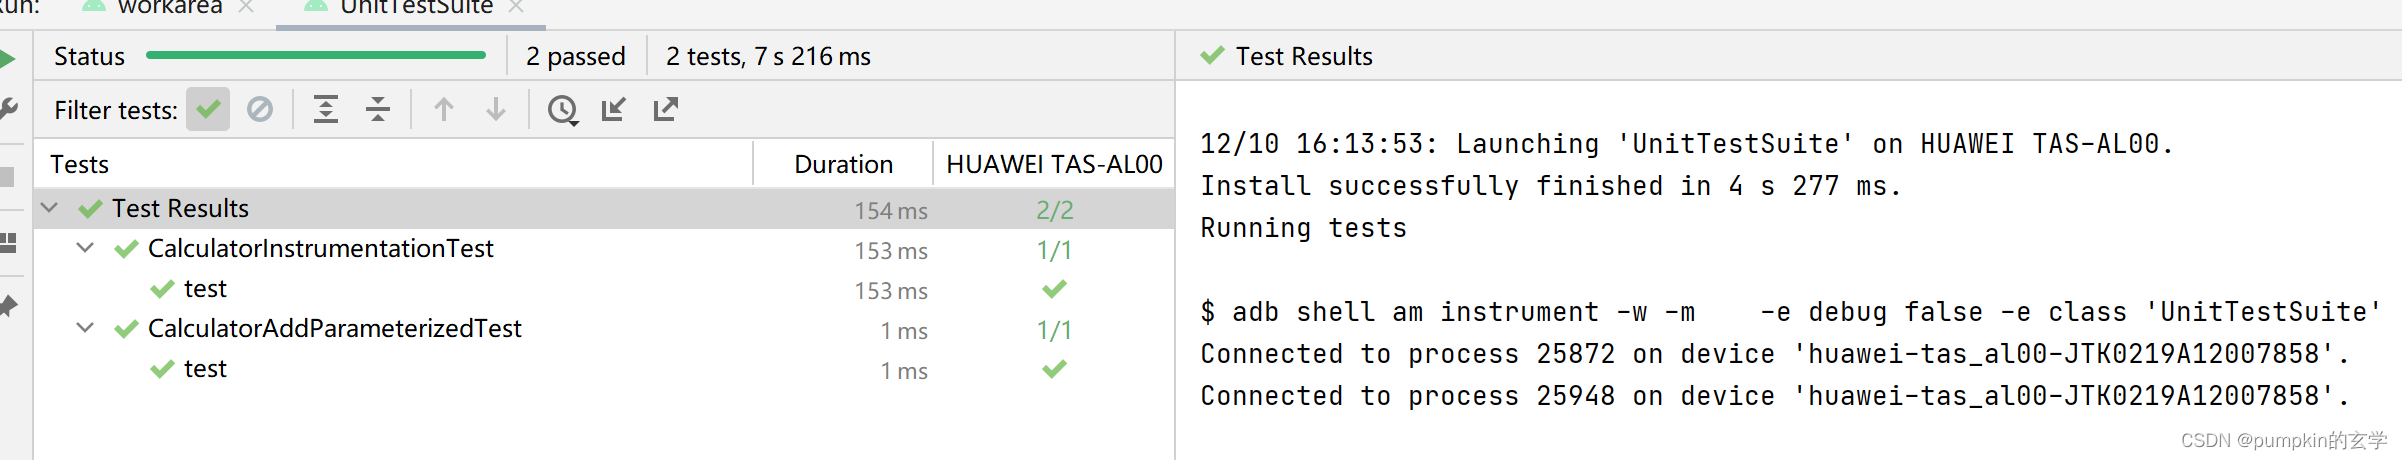Click the export test results icon
Screen dimensions: 2402x460
[666, 109]
